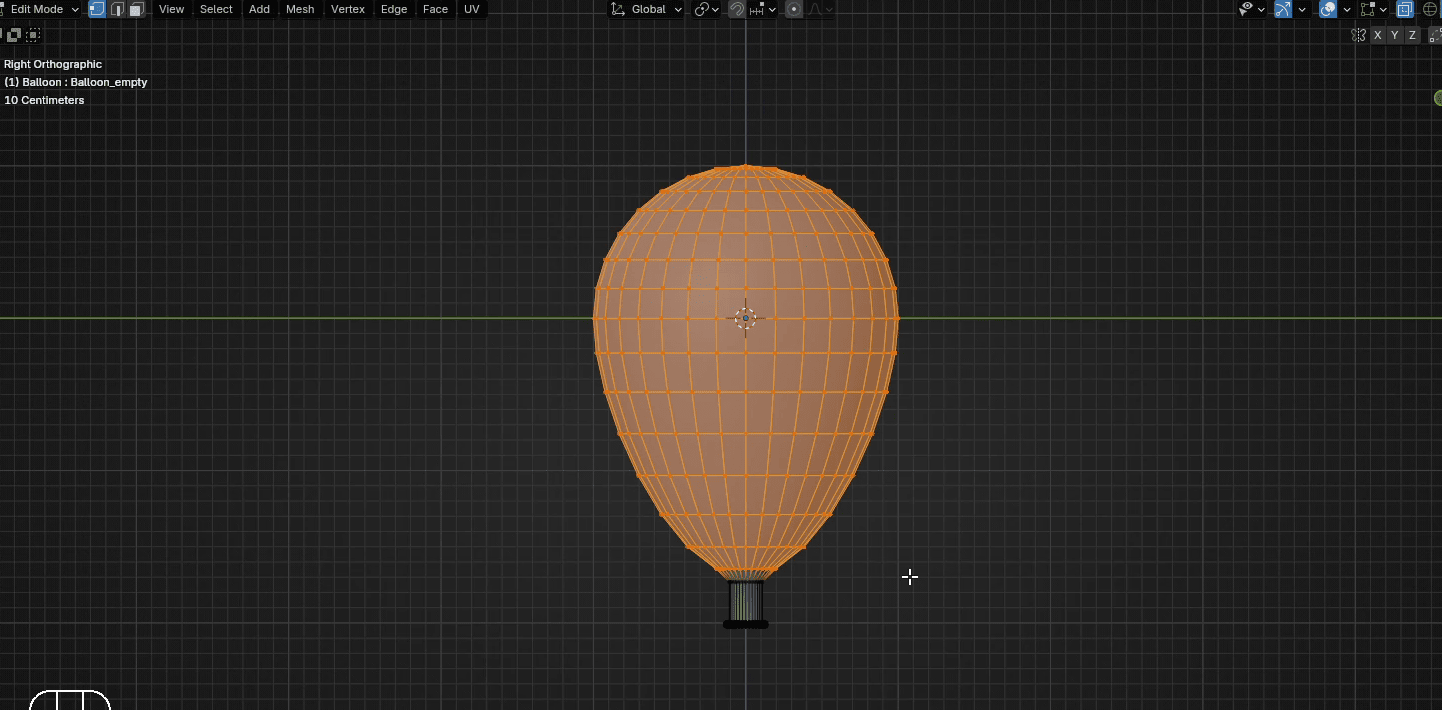Enable Z axis mirror
This screenshot has width=1442, height=710.
pyautogui.click(x=1412, y=35)
